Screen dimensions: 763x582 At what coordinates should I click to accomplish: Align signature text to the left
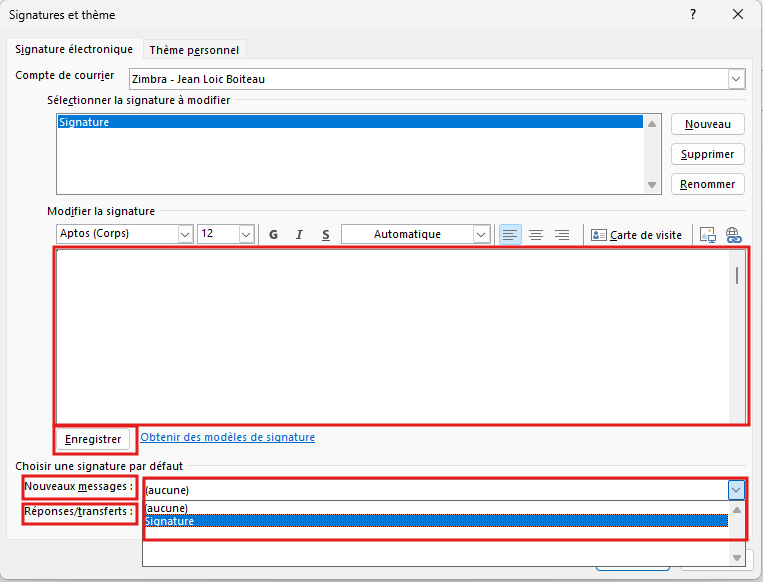[510, 235]
